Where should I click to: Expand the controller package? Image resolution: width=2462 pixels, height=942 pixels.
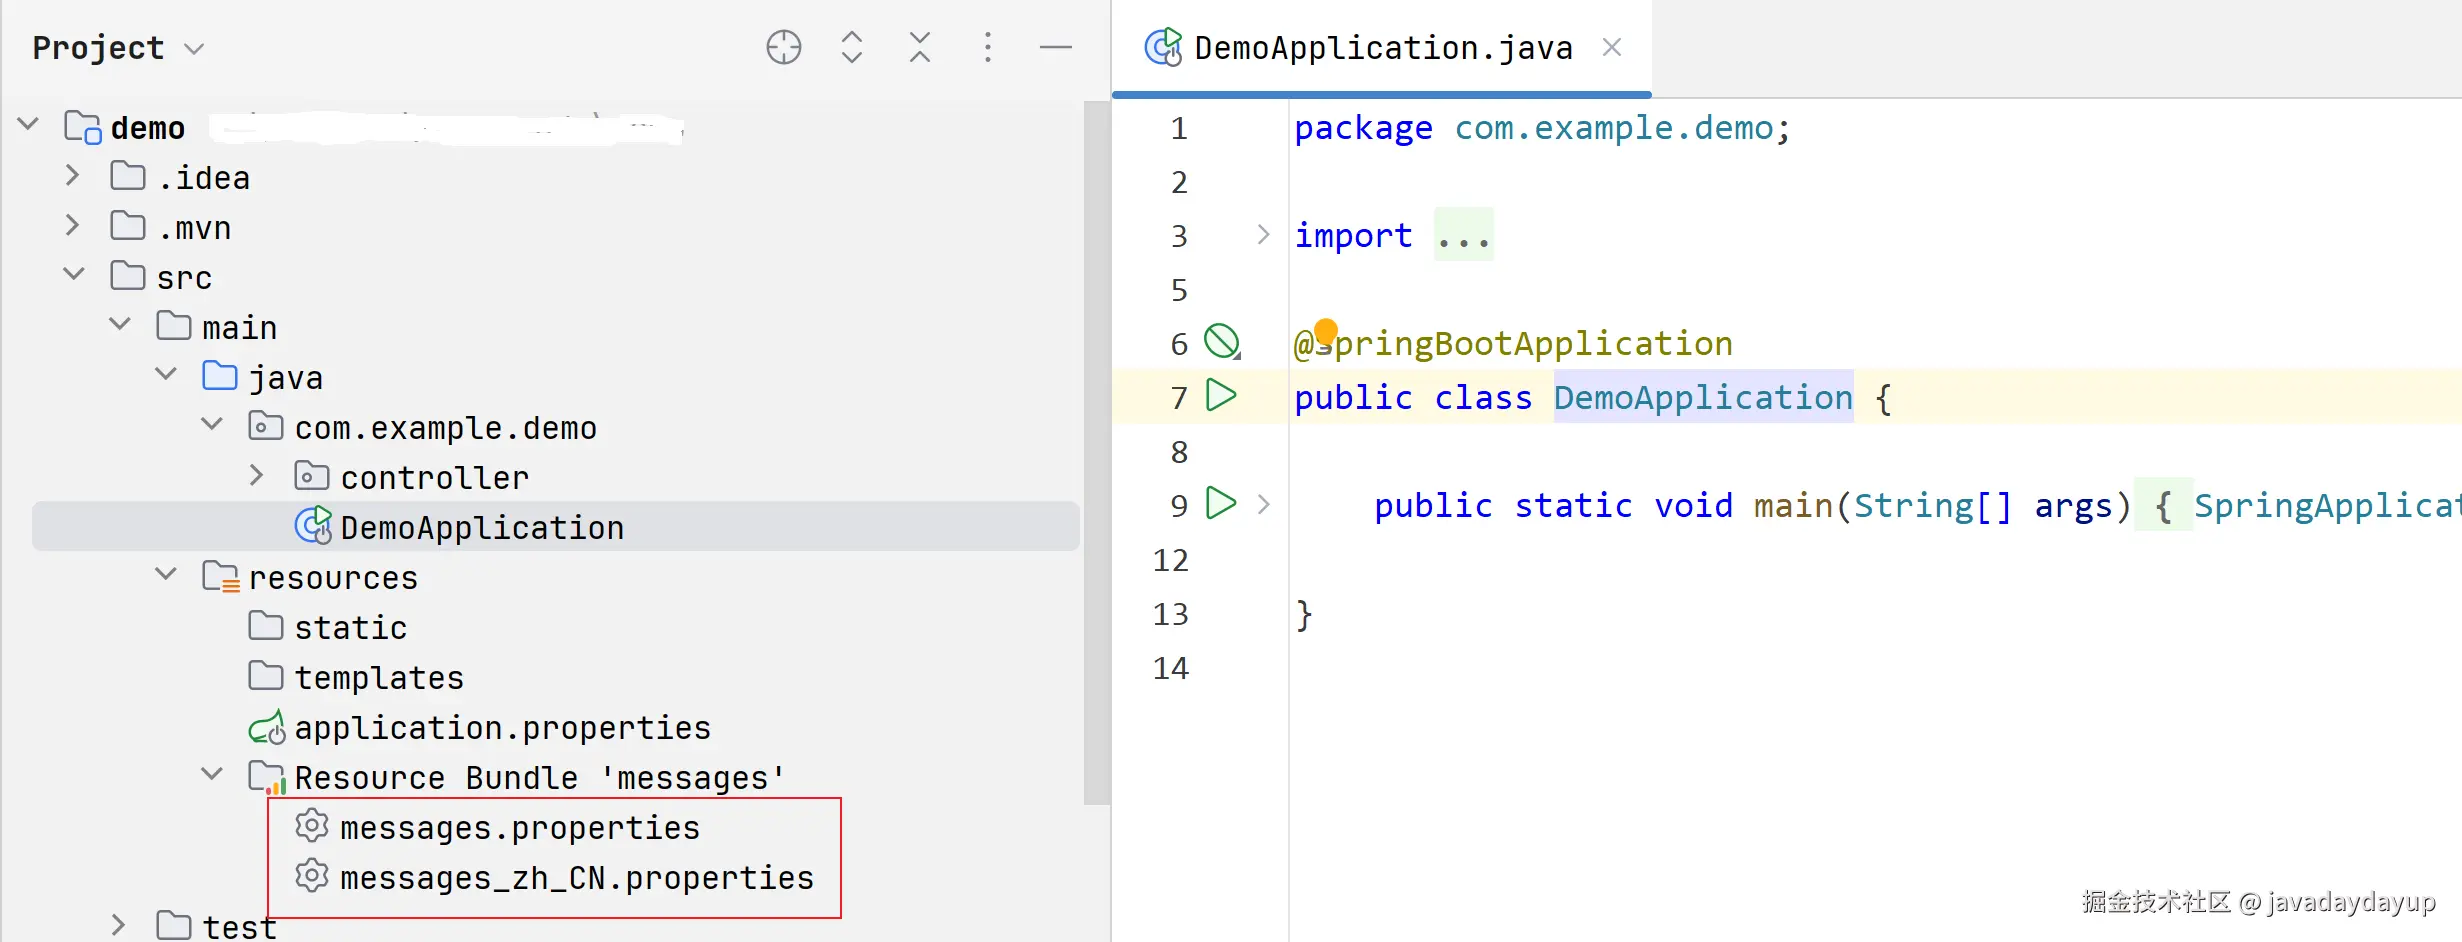pyautogui.click(x=256, y=475)
